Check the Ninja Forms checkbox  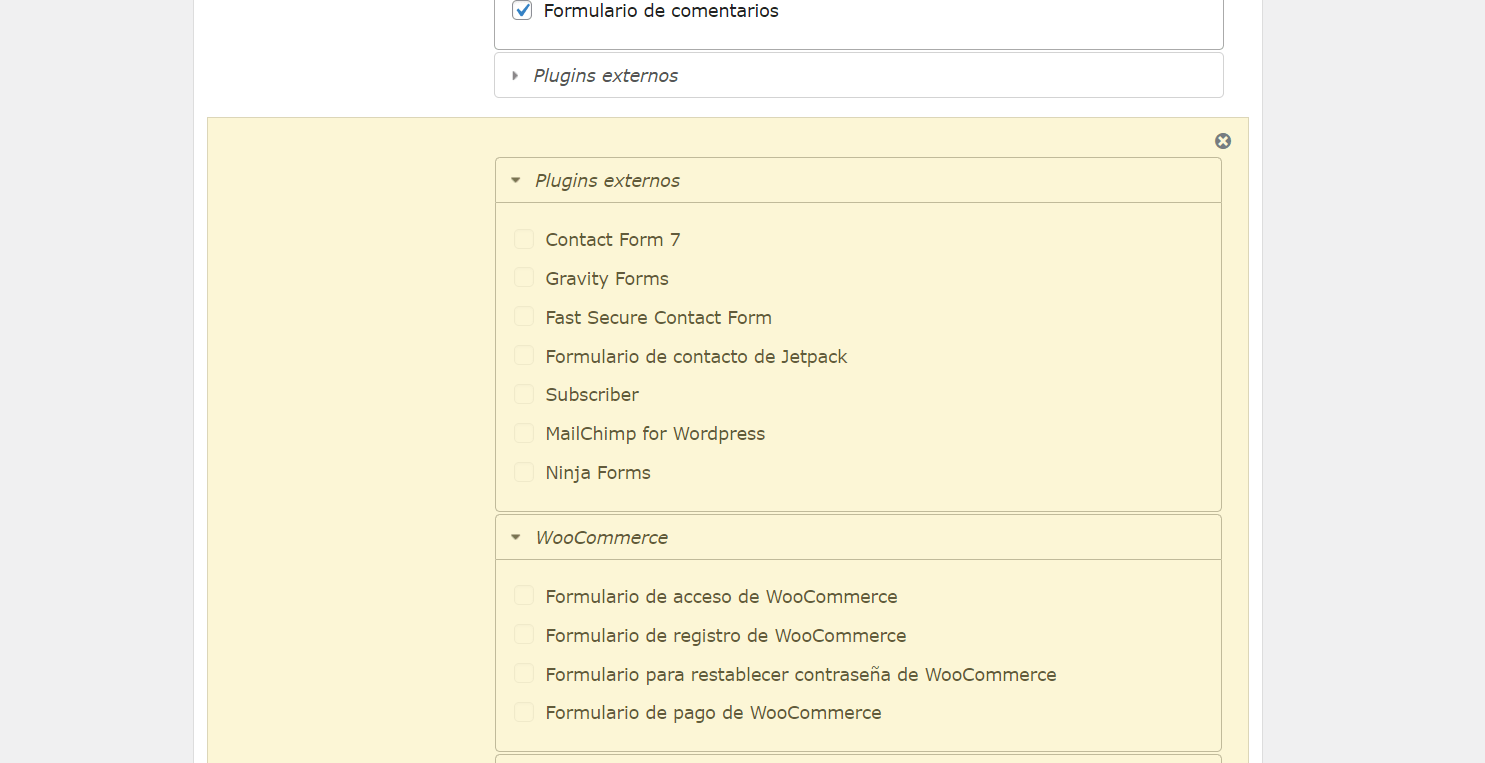(x=524, y=472)
